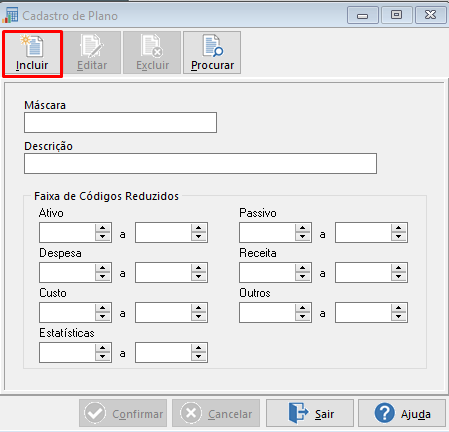Increase the Outros start value

303,308
